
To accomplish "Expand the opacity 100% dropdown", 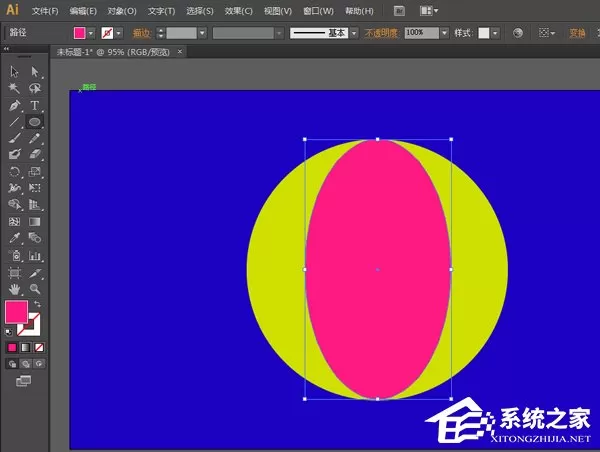I will point(444,33).
